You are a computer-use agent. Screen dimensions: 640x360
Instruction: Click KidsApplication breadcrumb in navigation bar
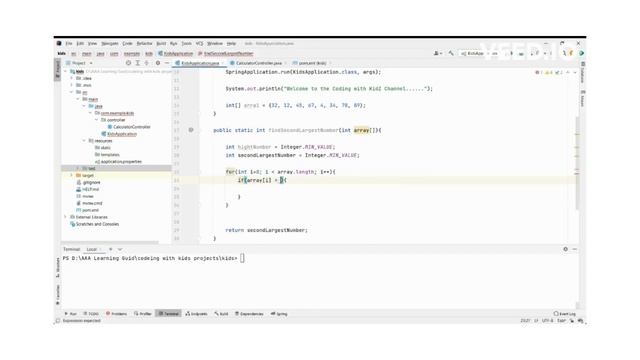[176, 53]
